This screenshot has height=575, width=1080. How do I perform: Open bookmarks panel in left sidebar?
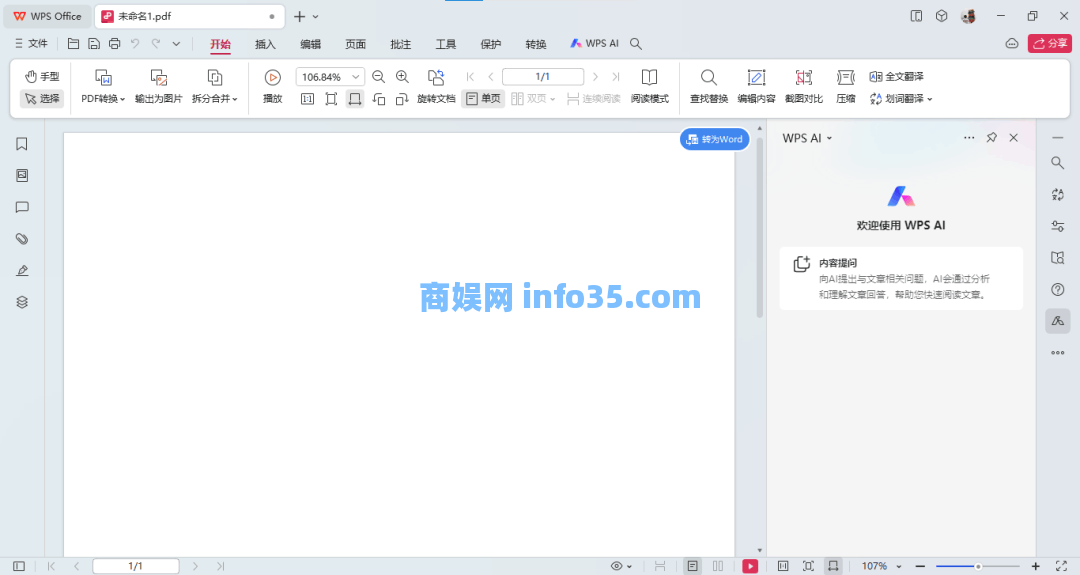(x=22, y=144)
